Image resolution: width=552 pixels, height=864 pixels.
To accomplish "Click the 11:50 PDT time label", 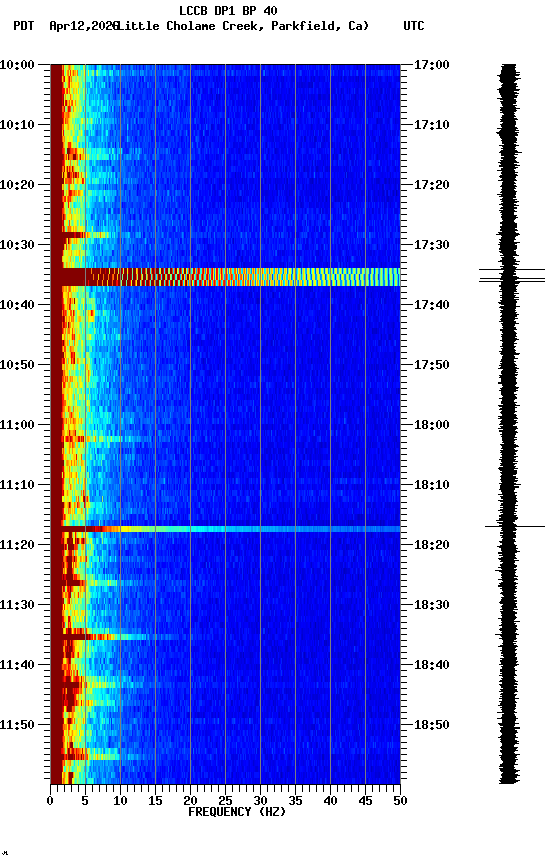I will pos(17,726).
